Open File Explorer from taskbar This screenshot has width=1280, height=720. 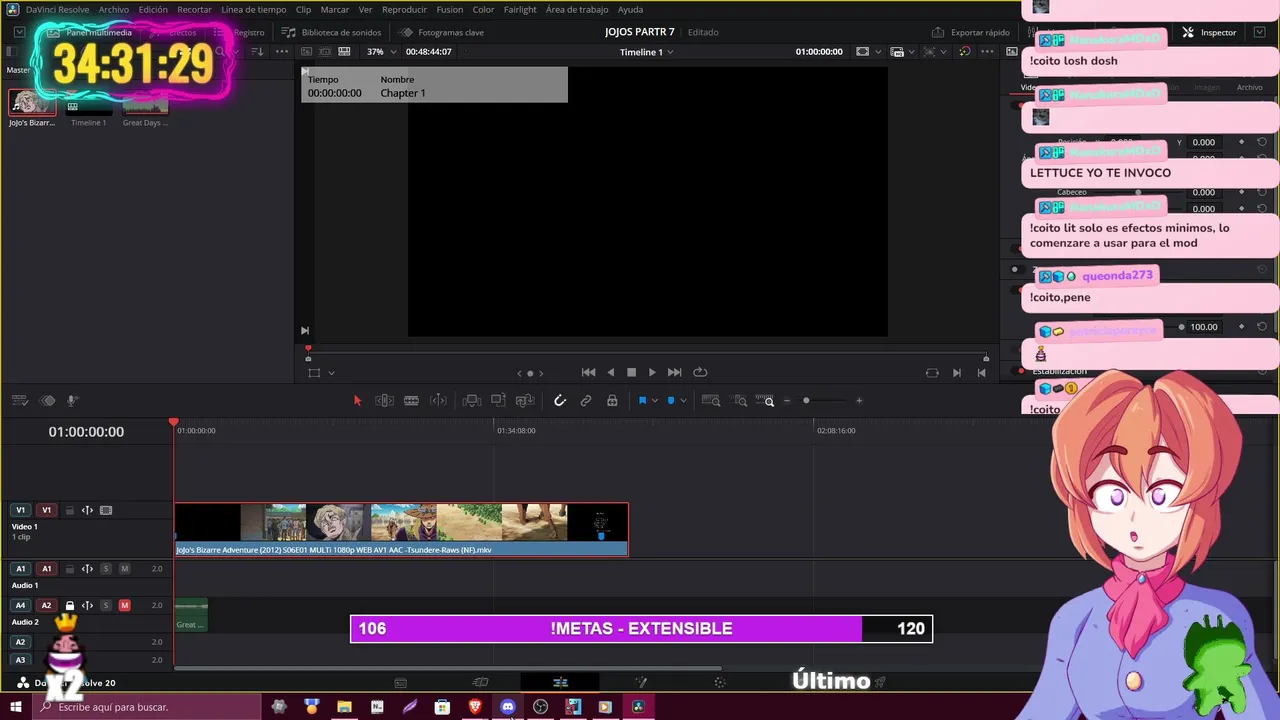coord(344,707)
